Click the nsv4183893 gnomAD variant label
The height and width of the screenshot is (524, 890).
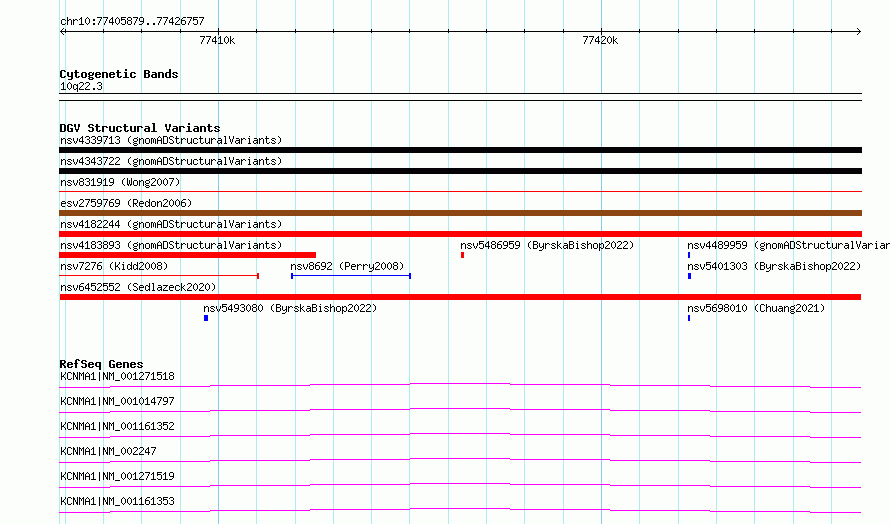point(171,245)
